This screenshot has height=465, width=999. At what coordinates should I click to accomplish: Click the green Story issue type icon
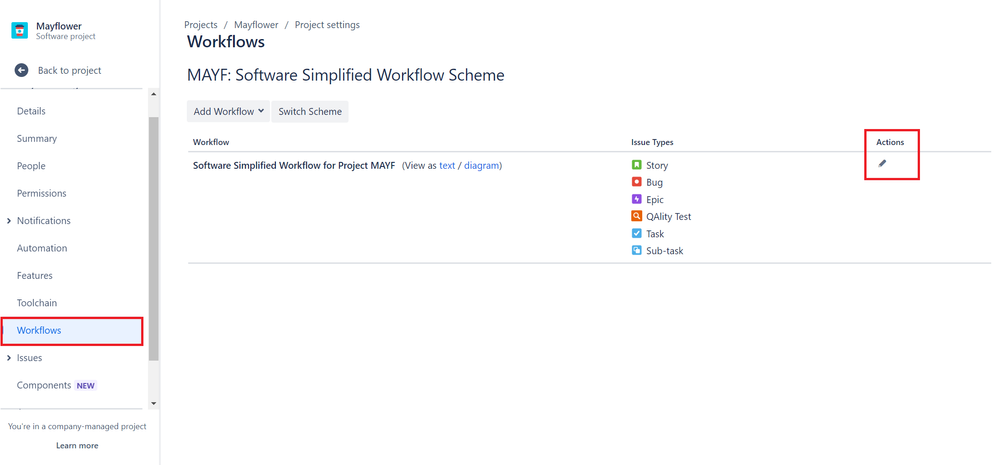[x=636, y=165]
